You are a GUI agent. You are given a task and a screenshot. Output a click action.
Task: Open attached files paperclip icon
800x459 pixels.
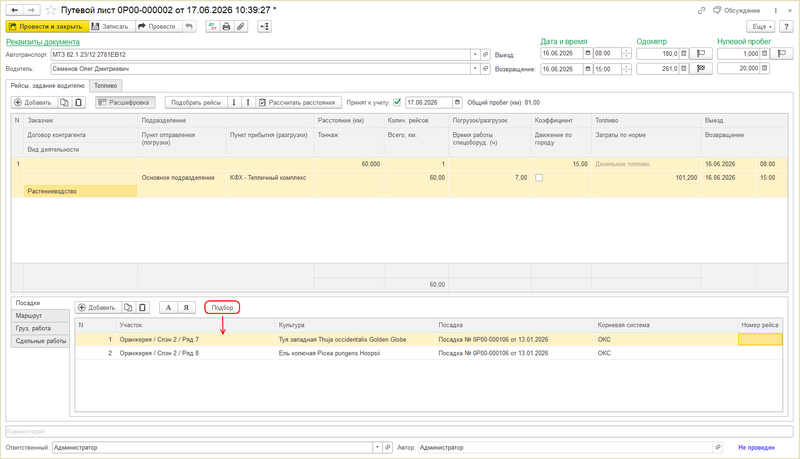pyautogui.click(x=241, y=27)
